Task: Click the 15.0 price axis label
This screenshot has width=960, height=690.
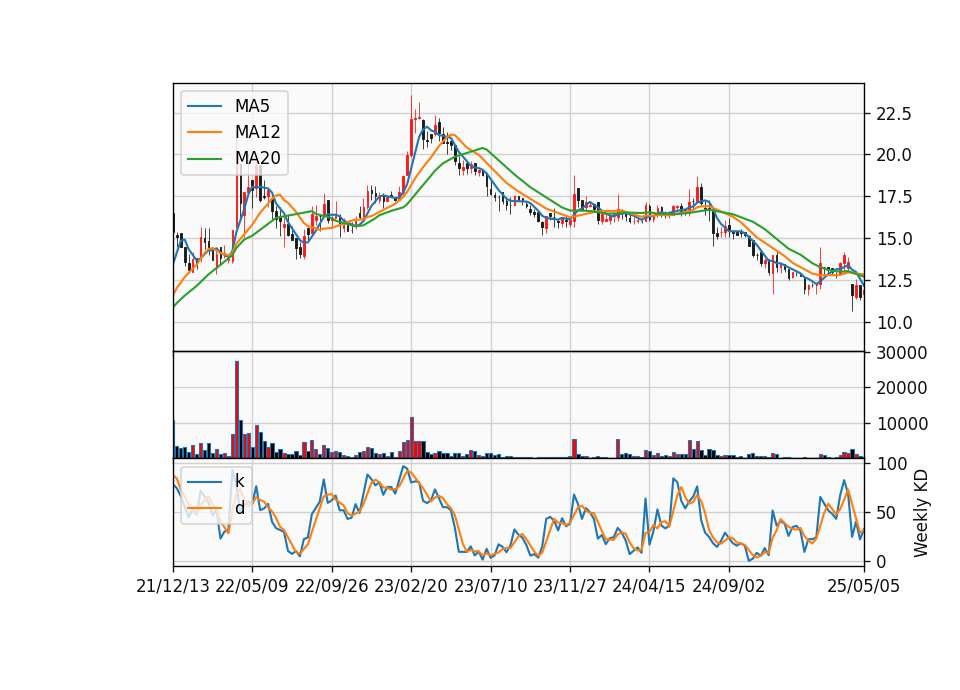Action: pyautogui.click(x=894, y=239)
